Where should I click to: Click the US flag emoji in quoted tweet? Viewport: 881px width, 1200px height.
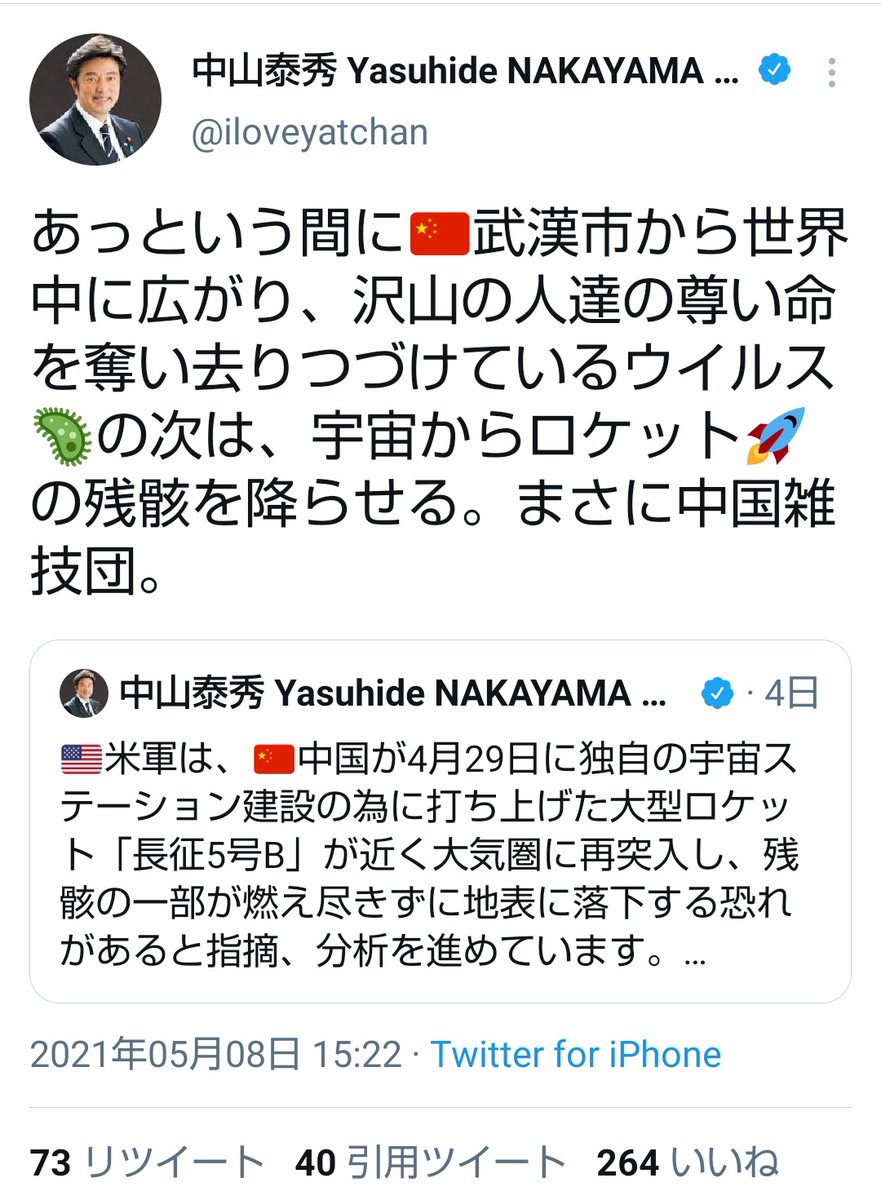coord(82,760)
